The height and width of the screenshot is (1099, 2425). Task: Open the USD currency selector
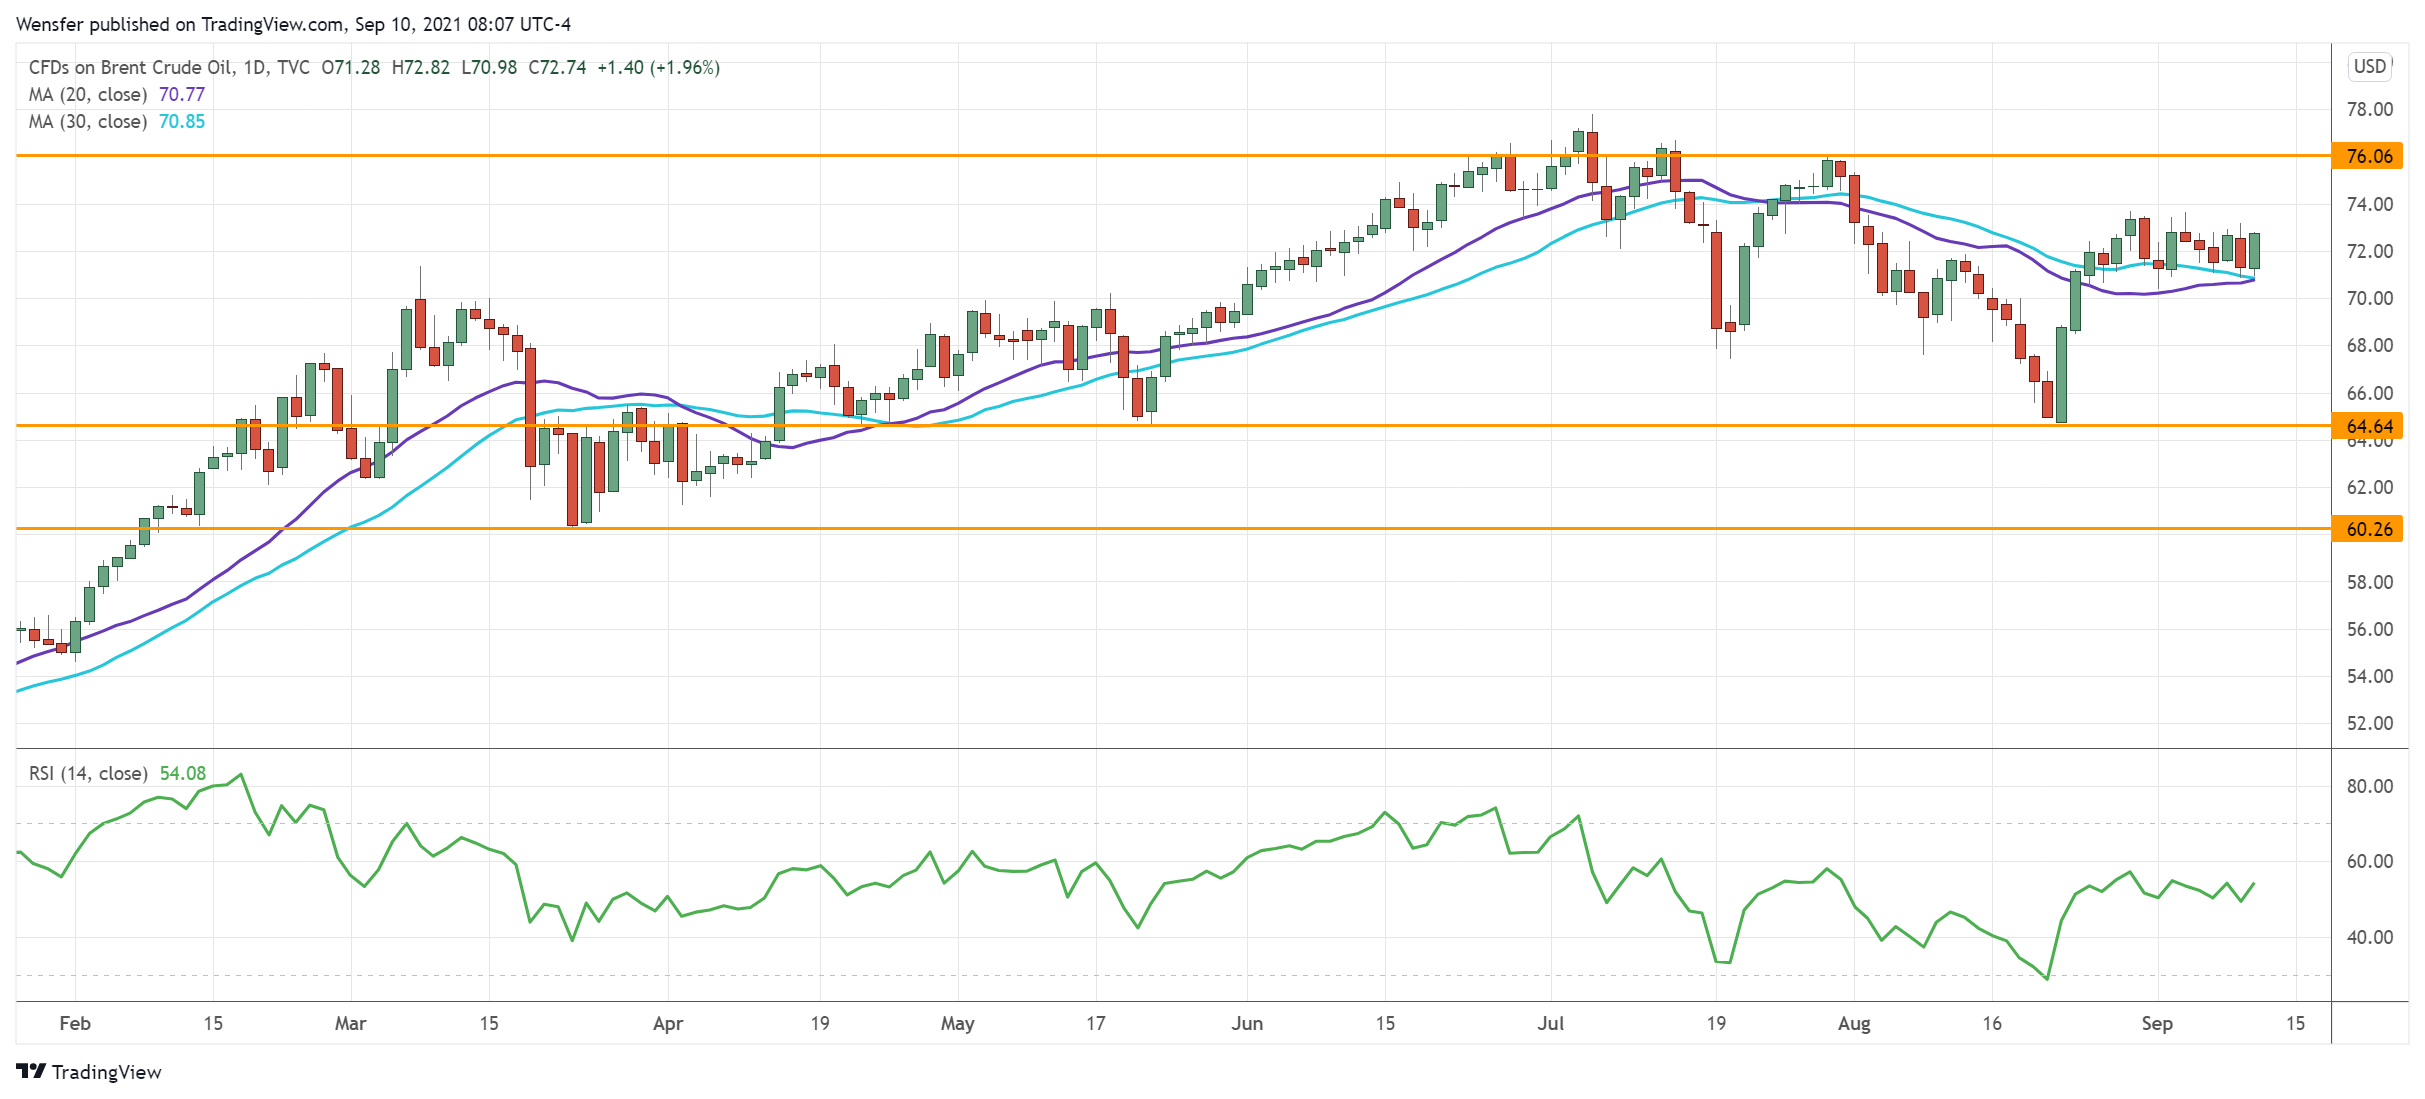pyautogui.click(x=2369, y=66)
